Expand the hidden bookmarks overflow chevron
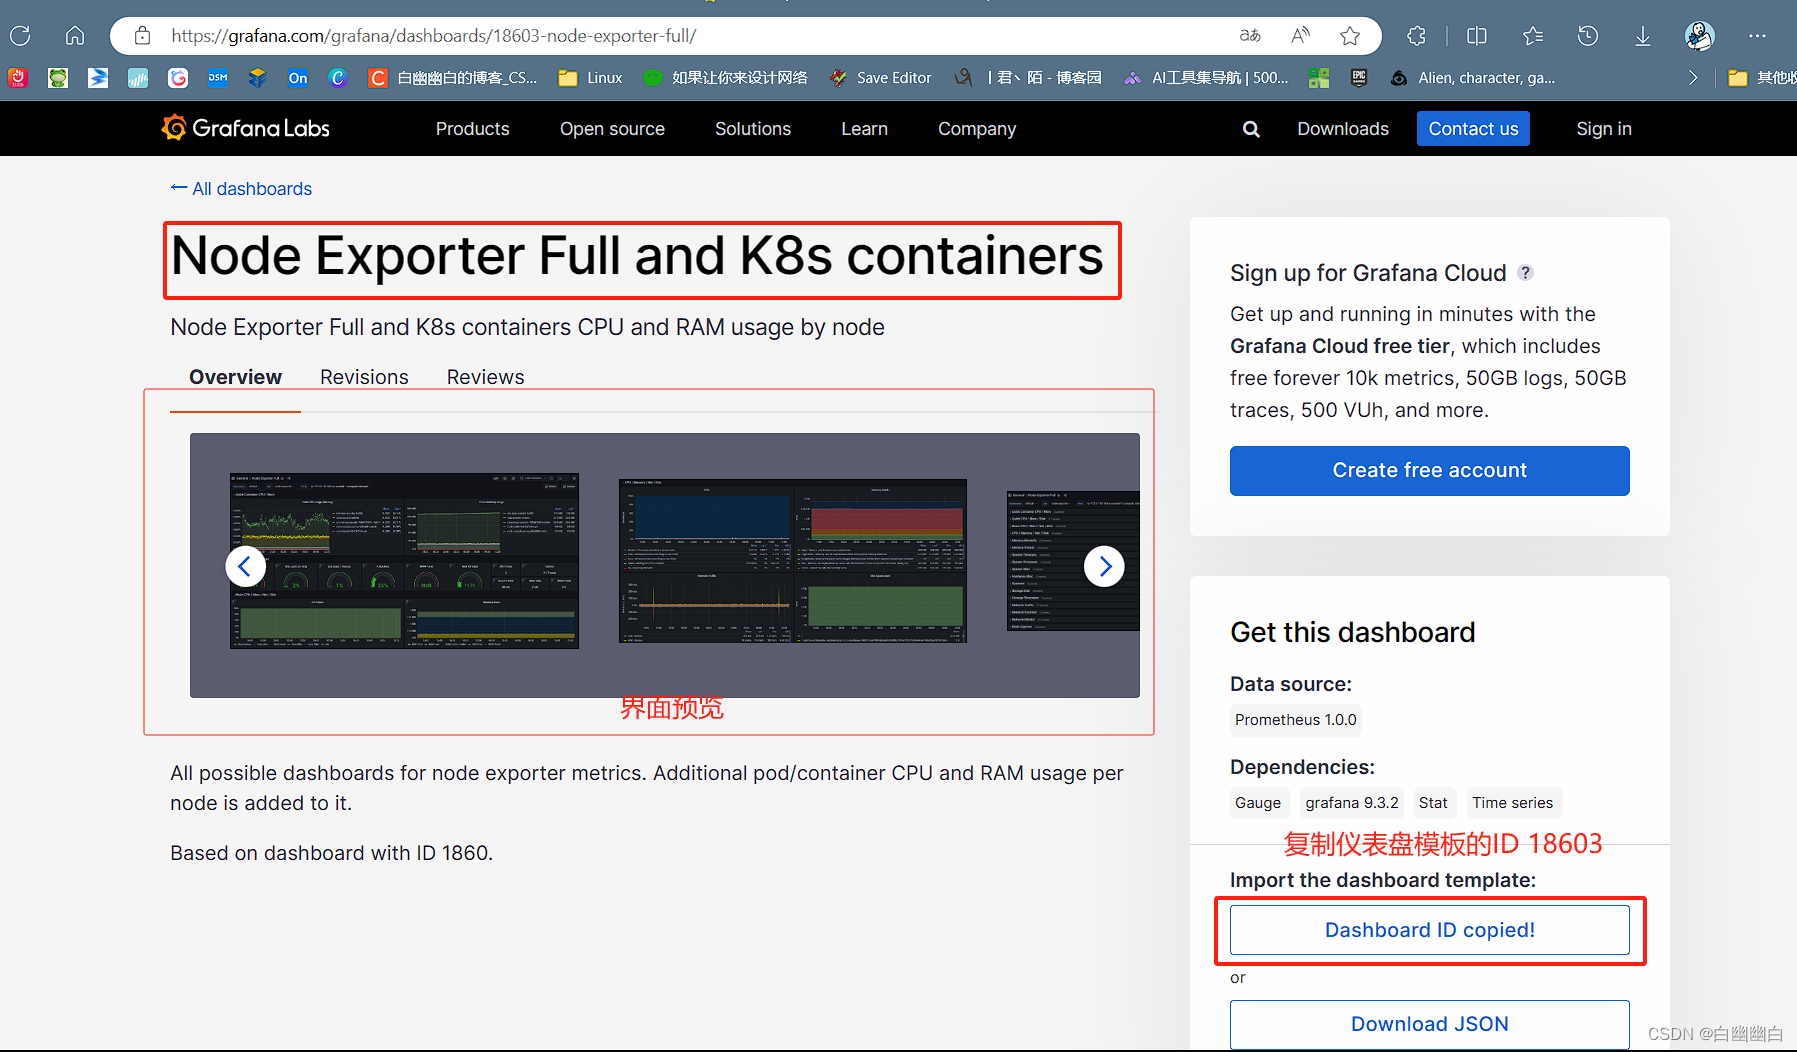 (1692, 78)
